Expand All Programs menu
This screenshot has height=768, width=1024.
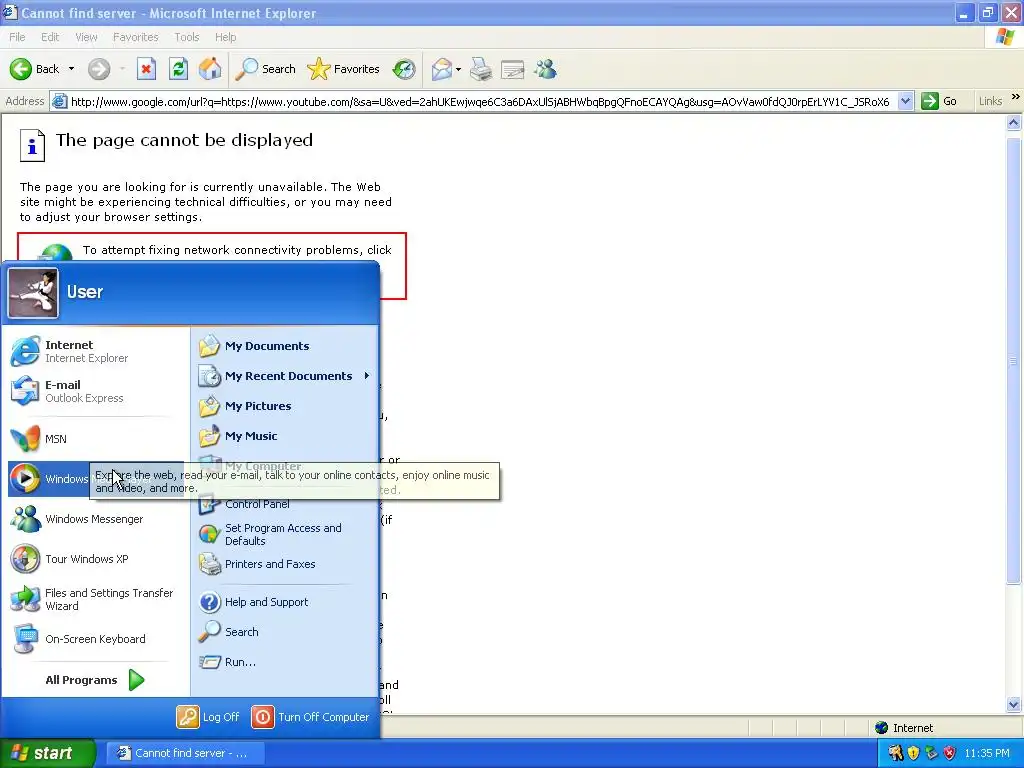(95, 680)
